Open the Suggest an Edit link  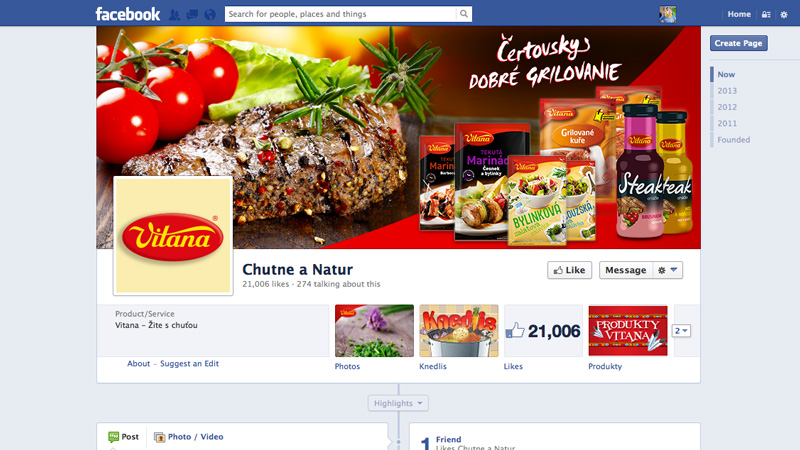point(189,363)
